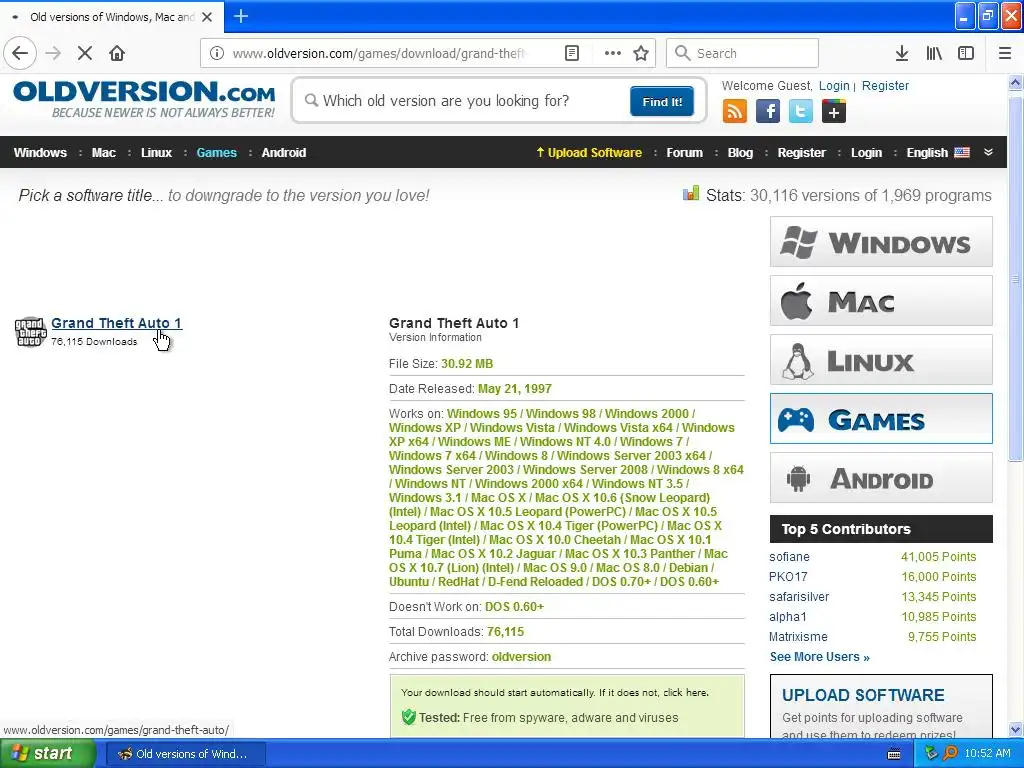The width and height of the screenshot is (1024, 768).
Task: Click Register link beside Welcome Guest
Action: pyautogui.click(x=885, y=86)
